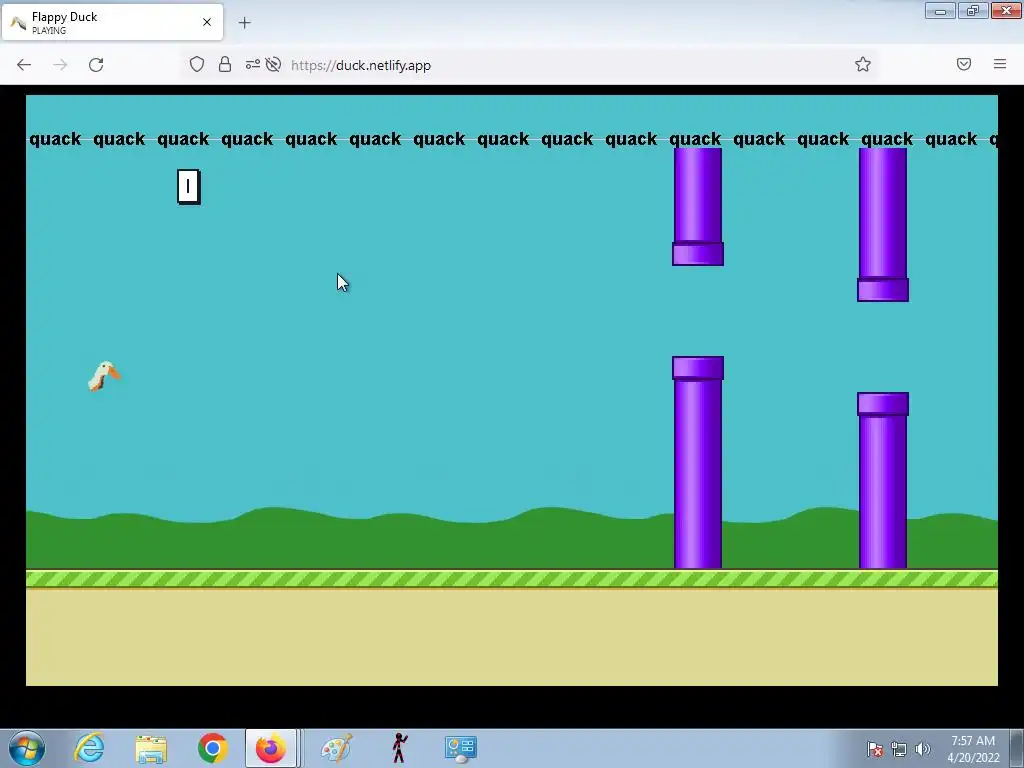The height and width of the screenshot is (768, 1024).
Task: Save page to Pocket
Action: coord(964,64)
